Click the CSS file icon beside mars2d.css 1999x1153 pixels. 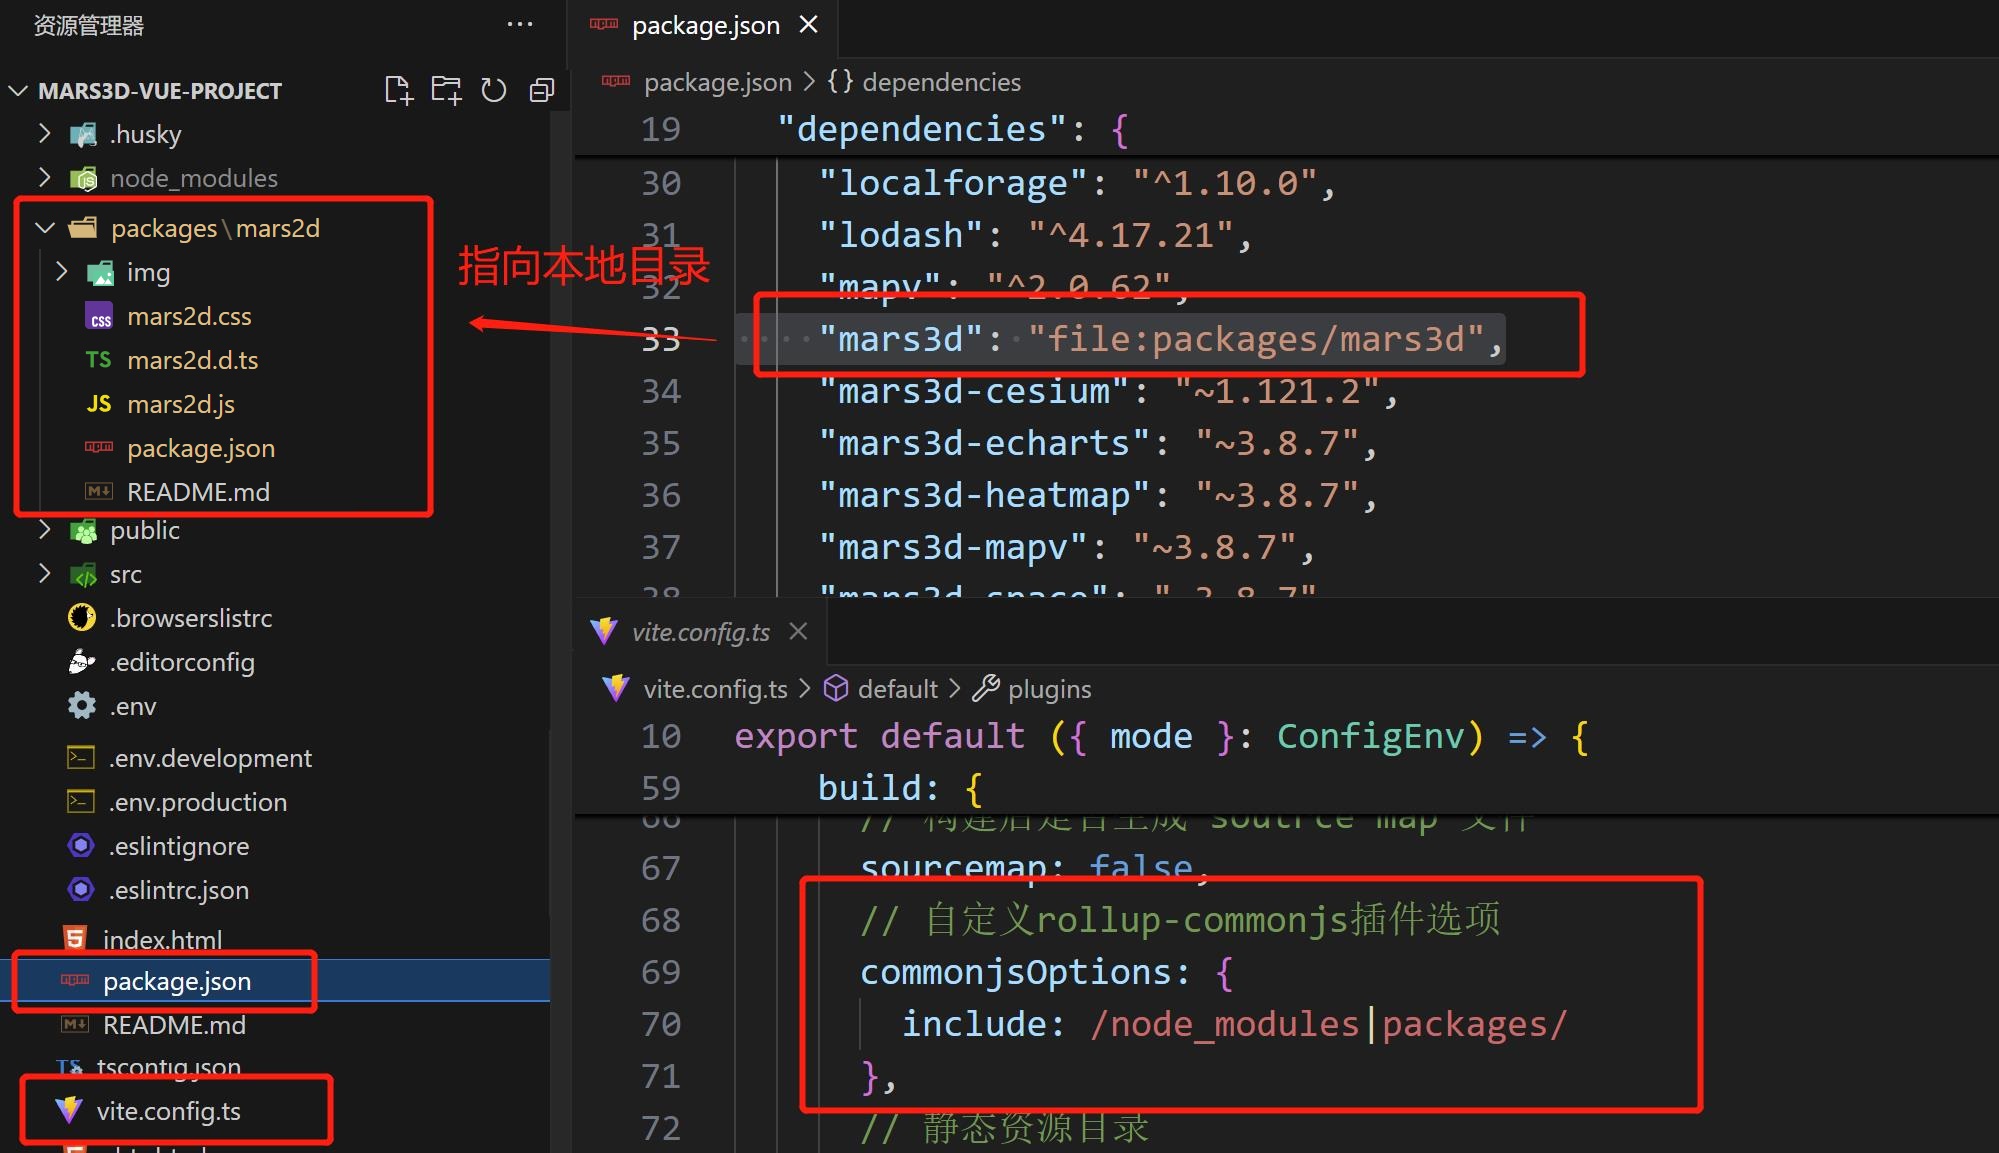click(x=99, y=317)
